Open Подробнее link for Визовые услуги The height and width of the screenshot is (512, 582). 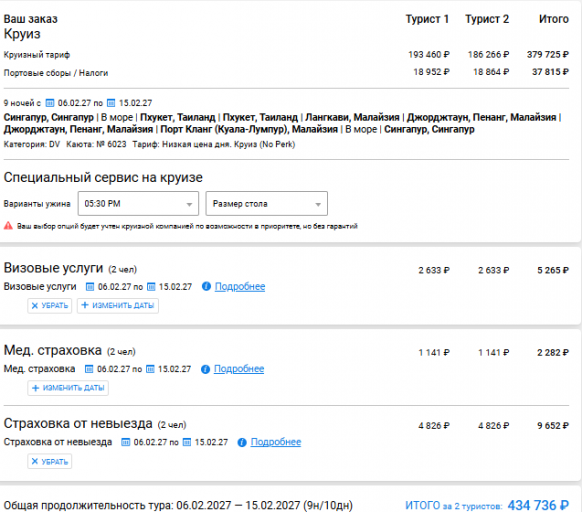[240, 287]
